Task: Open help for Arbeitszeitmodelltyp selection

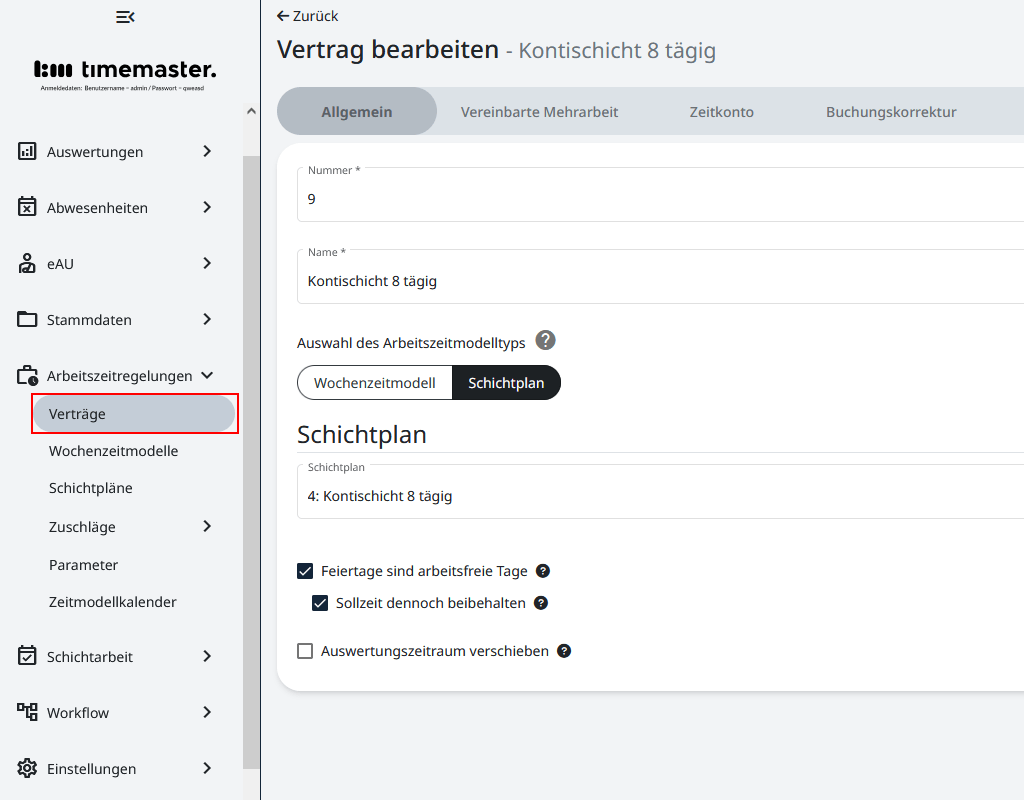Action: coord(545,341)
